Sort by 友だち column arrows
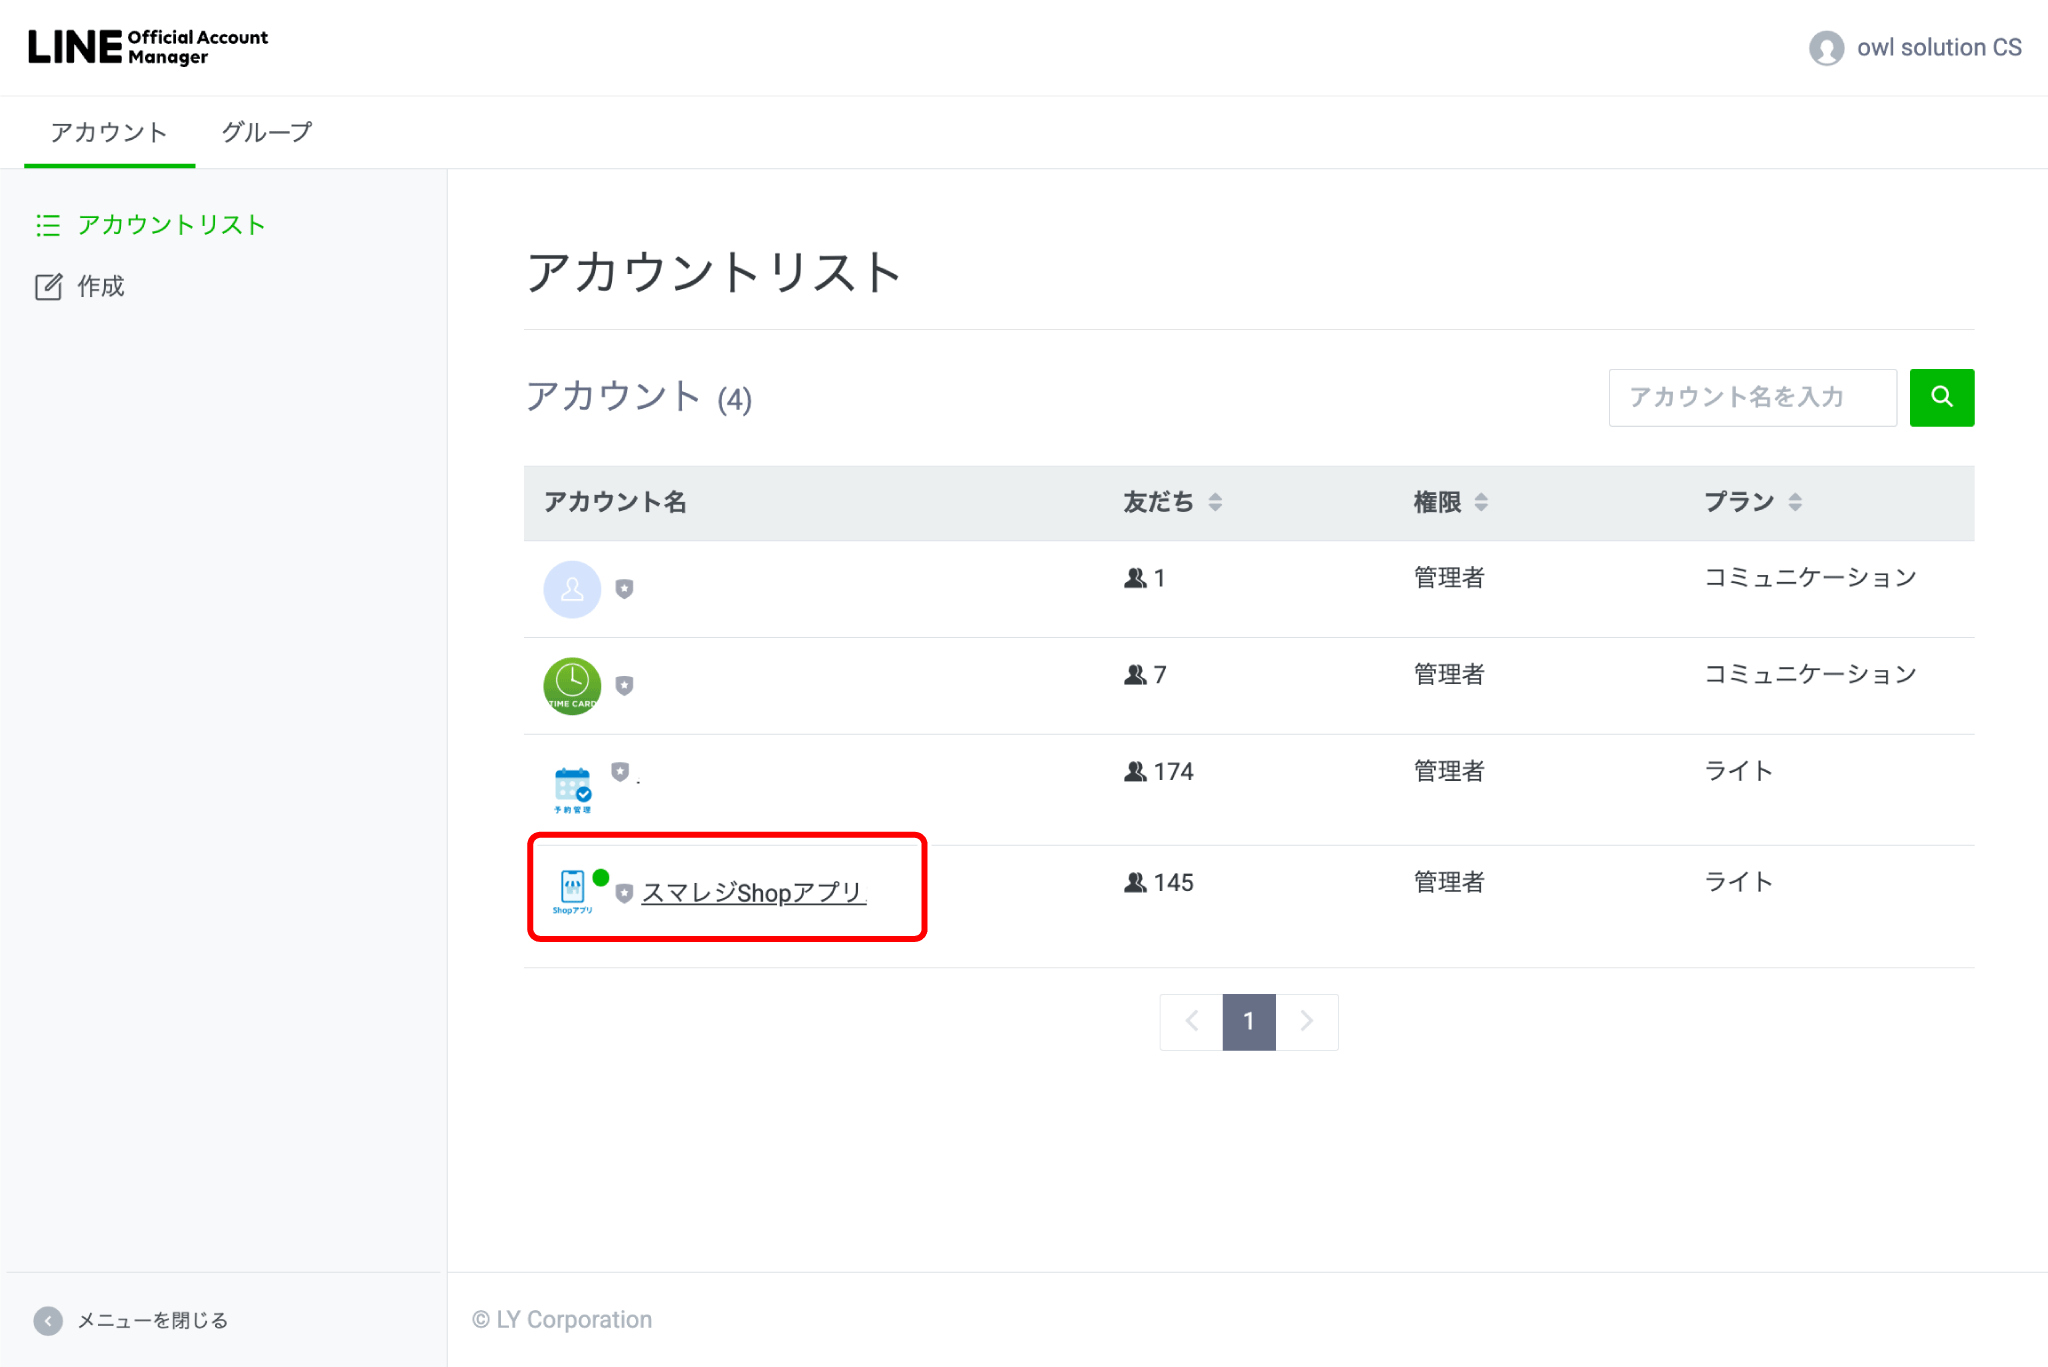The height and width of the screenshot is (1367, 2048). [x=1215, y=502]
